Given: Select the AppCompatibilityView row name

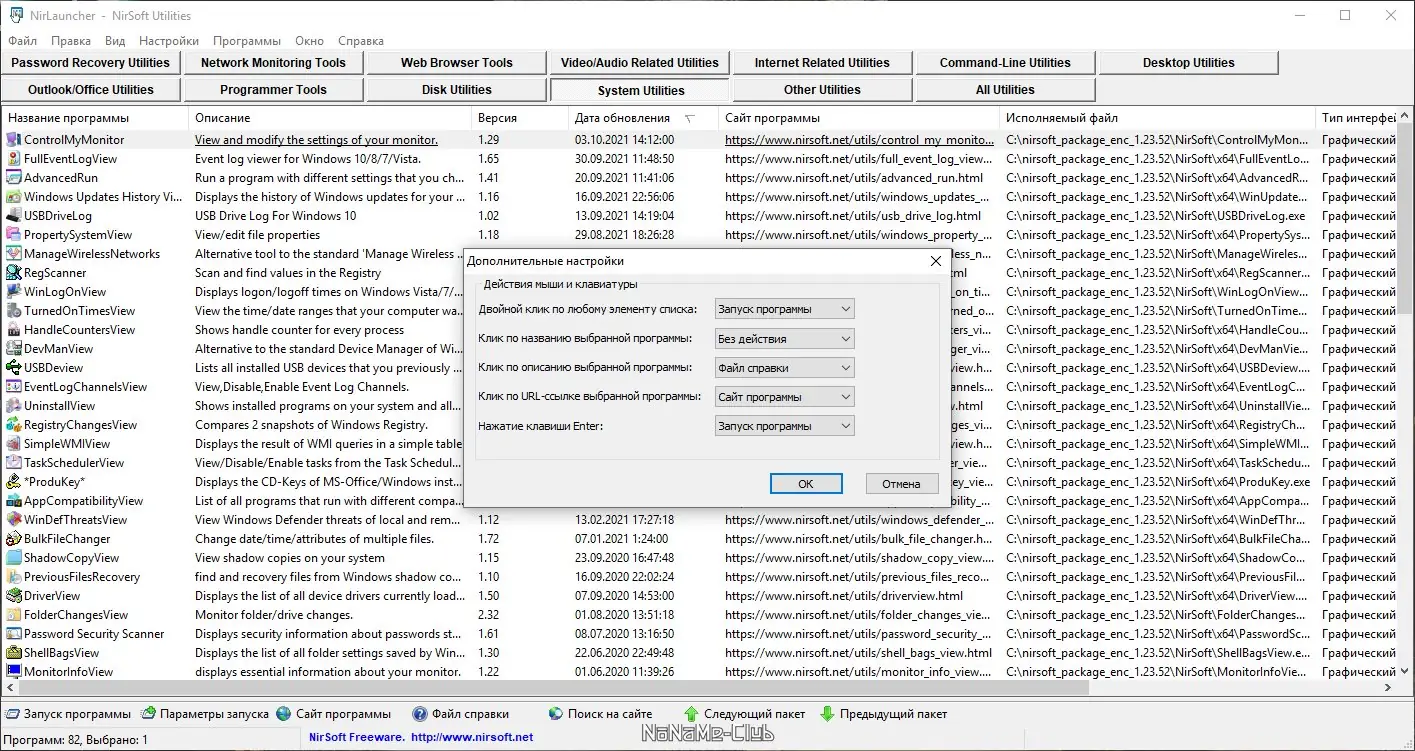Looking at the screenshot, I should coord(84,501).
